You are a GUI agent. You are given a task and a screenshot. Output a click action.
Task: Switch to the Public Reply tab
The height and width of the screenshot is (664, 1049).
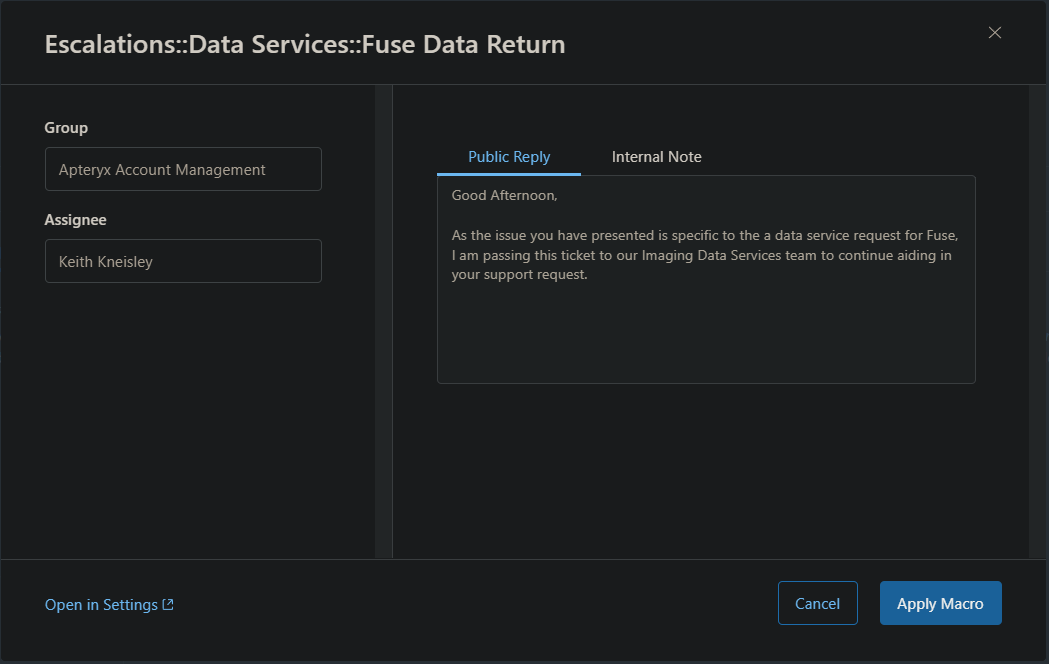click(508, 157)
